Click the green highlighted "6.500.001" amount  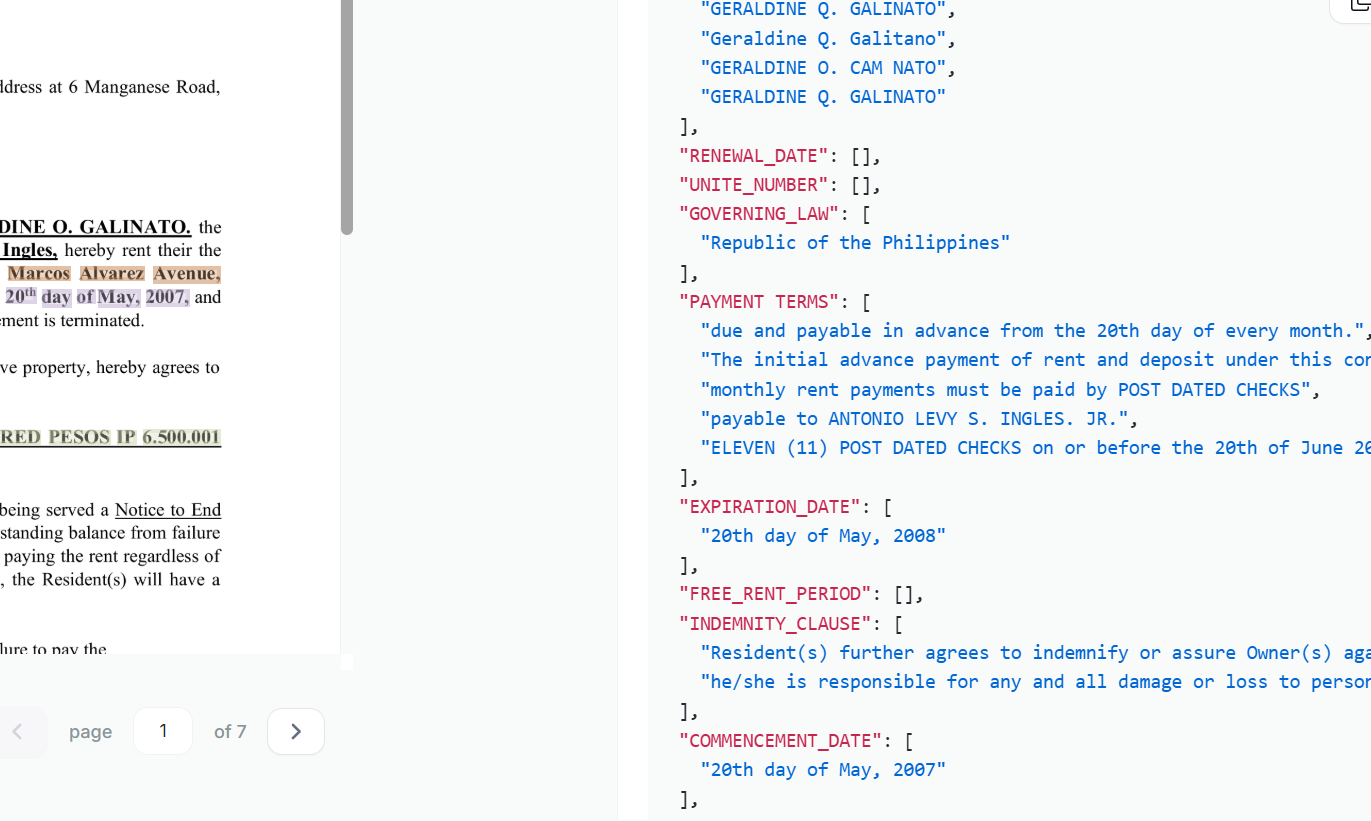point(181,437)
